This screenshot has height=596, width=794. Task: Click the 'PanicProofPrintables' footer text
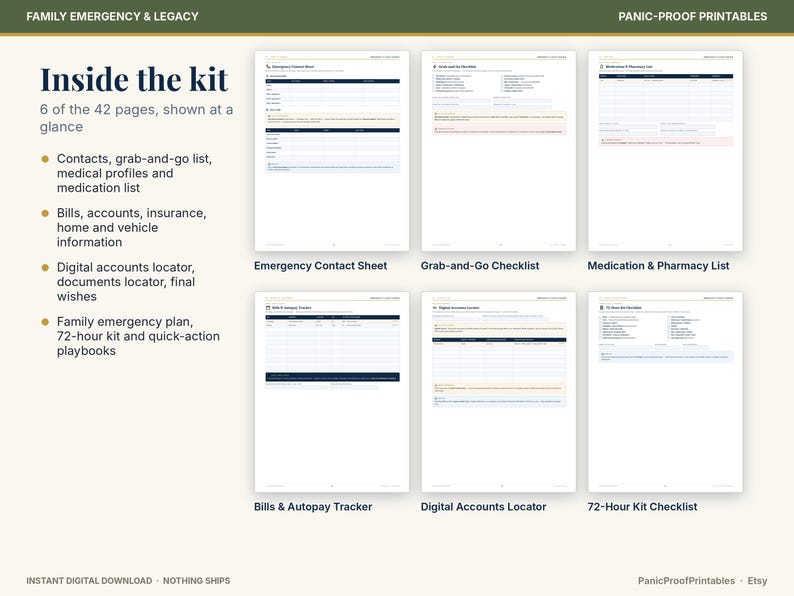pyautogui.click(x=686, y=581)
